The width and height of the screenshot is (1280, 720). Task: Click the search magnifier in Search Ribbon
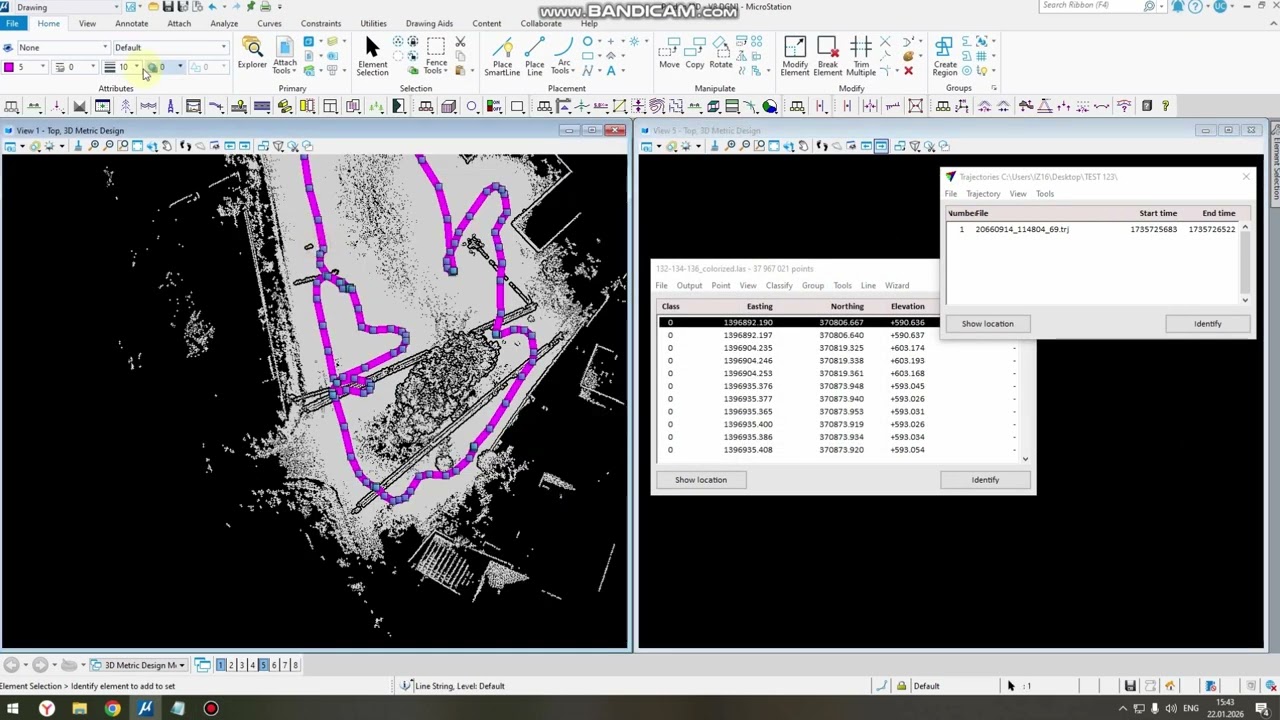point(1149,6)
